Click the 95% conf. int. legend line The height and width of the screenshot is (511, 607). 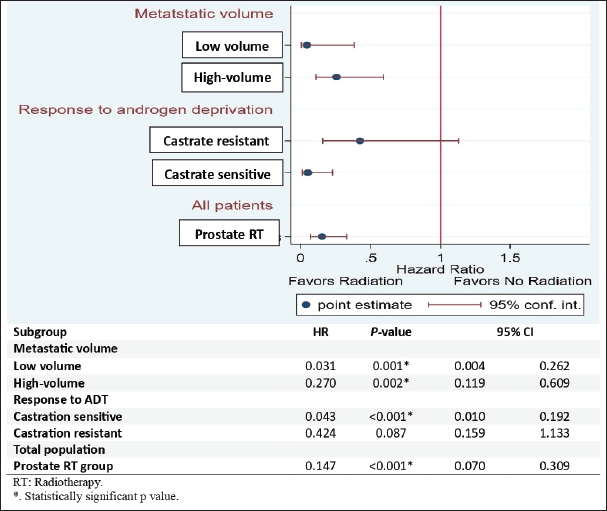[454, 304]
